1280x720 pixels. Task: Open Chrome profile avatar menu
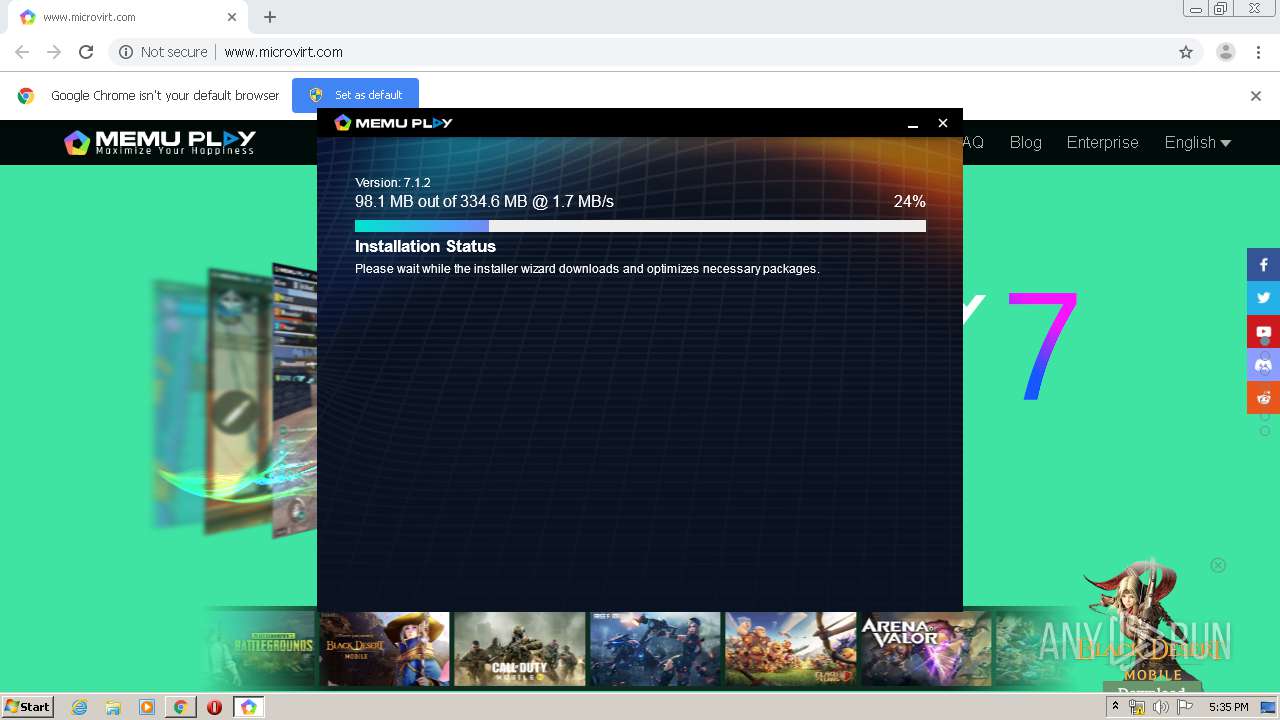pos(1226,52)
